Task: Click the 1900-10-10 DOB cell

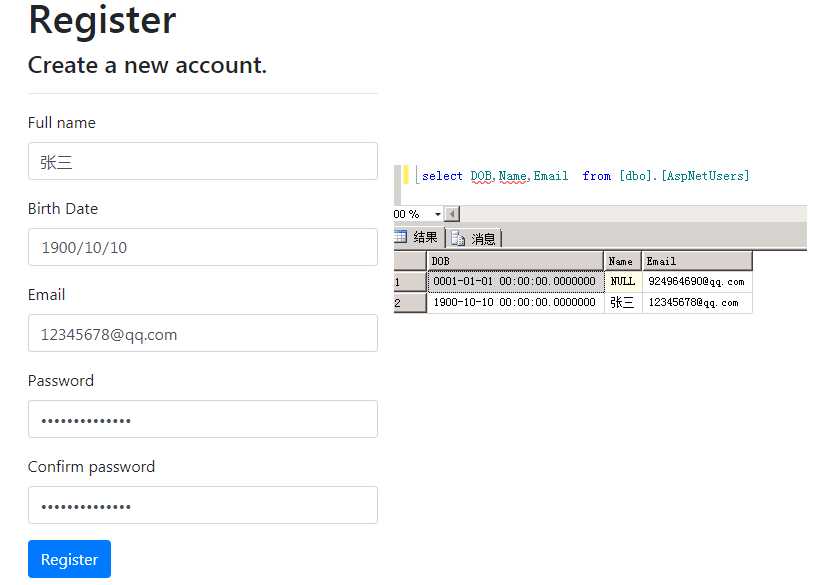Action: pos(515,302)
